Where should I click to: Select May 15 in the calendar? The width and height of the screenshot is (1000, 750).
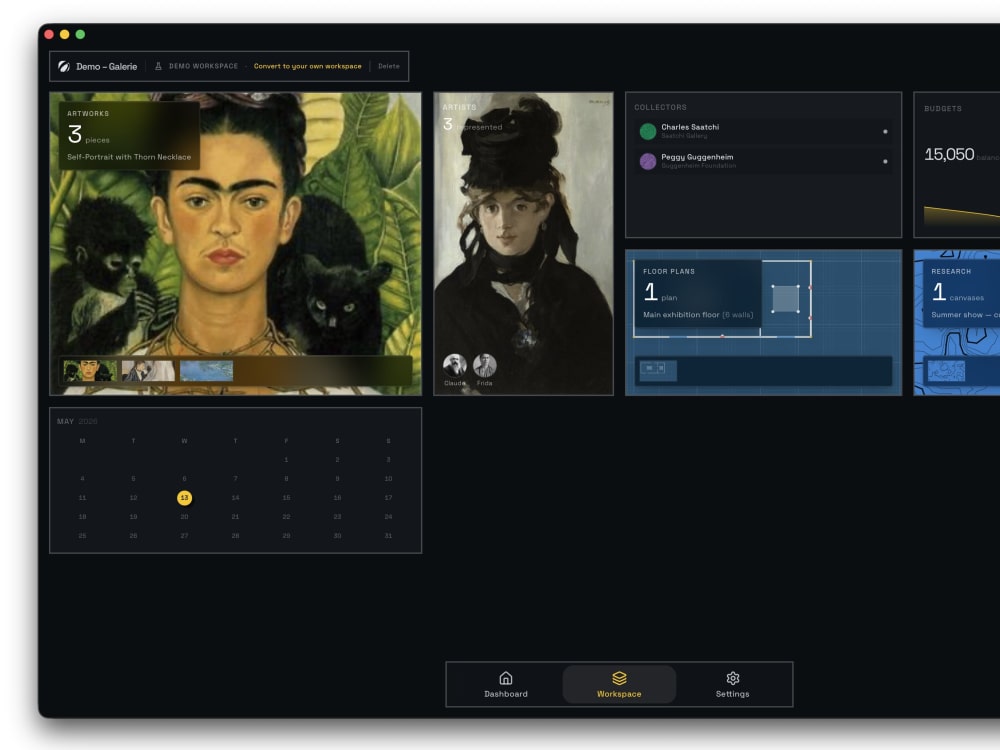pyautogui.click(x=286, y=497)
